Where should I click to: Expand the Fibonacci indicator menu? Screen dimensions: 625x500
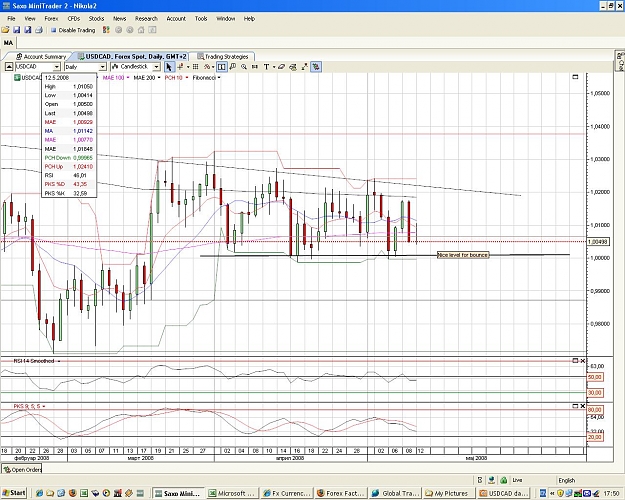[219, 78]
